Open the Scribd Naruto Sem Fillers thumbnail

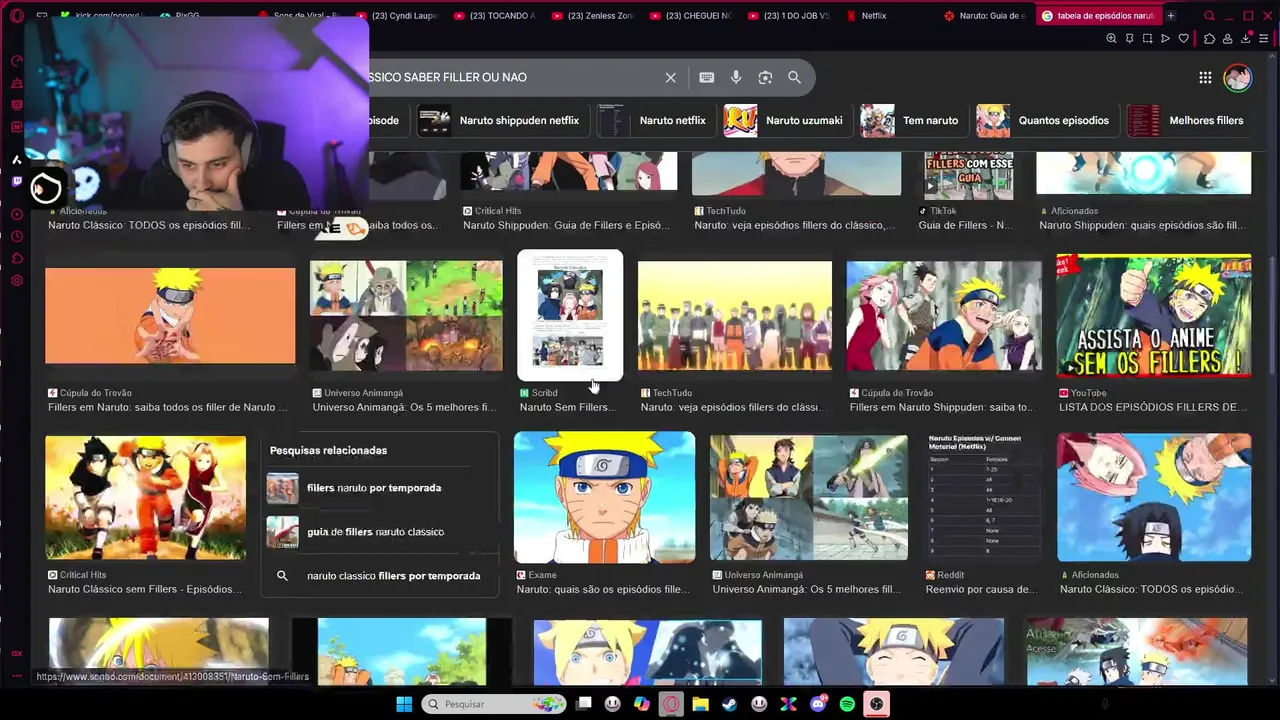pos(570,315)
